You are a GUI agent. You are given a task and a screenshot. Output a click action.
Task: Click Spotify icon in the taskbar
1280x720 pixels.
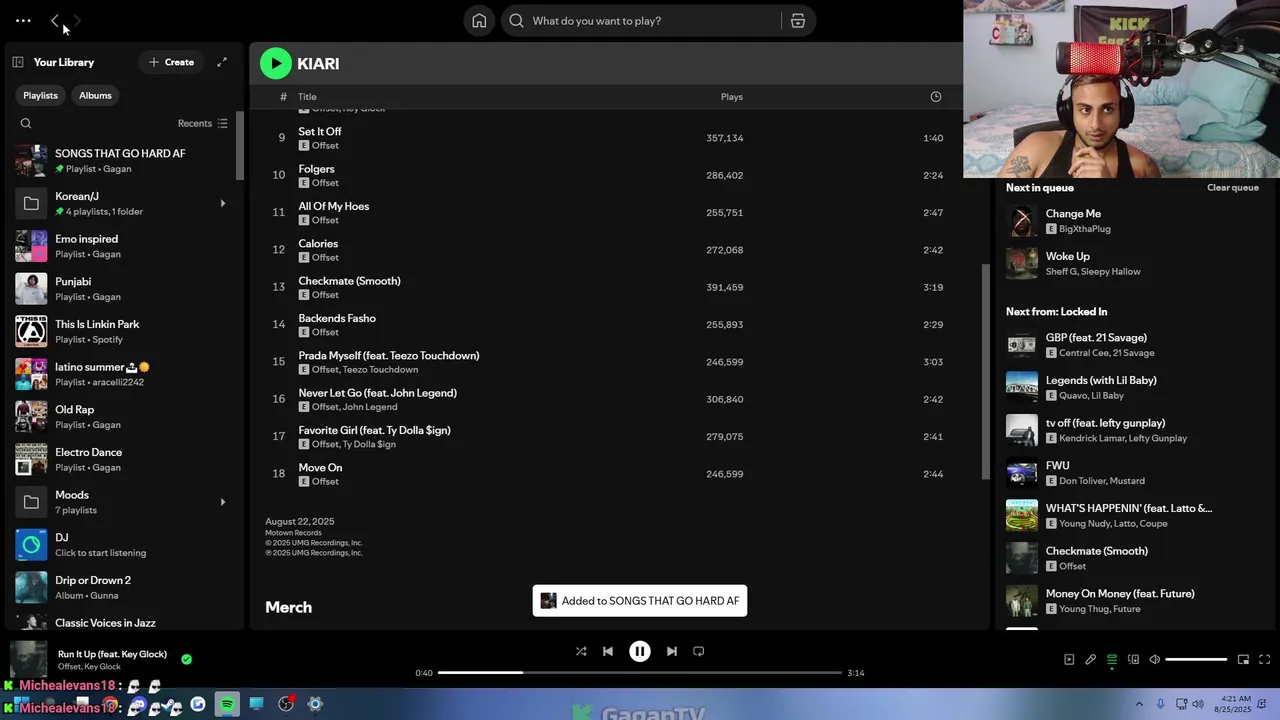click(x=227, y=704)
